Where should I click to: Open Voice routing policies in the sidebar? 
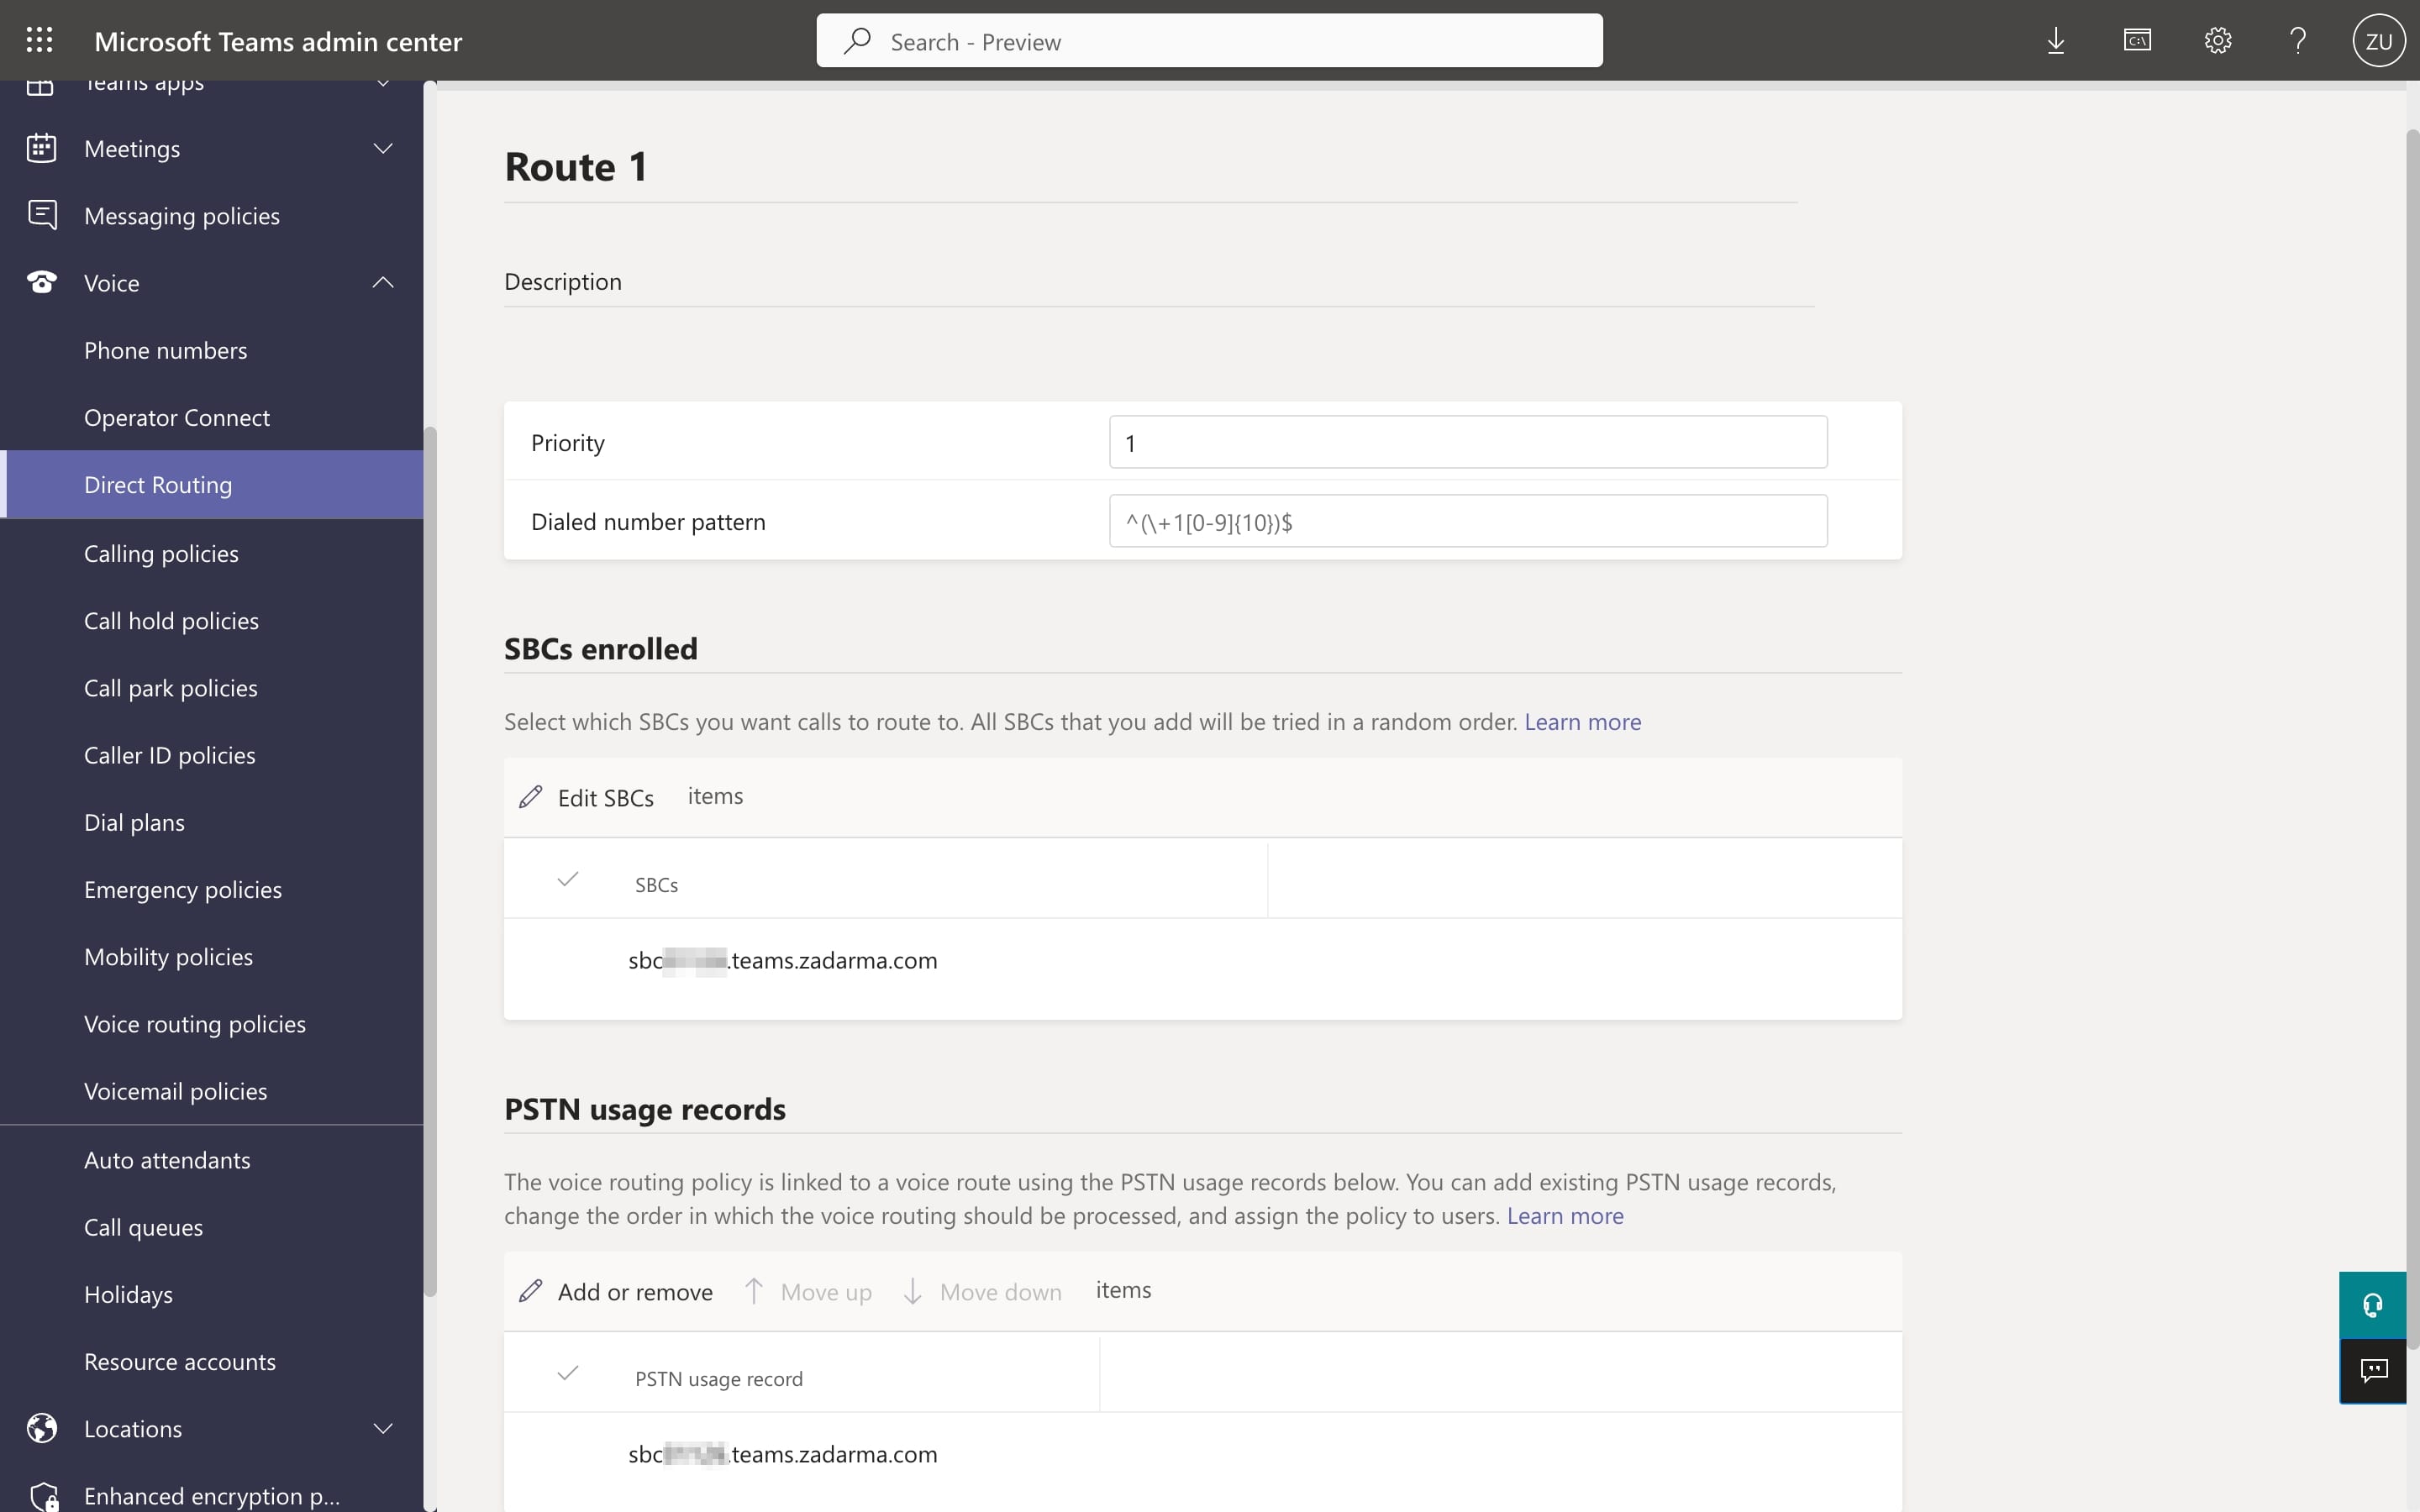tap(195, 1024)
